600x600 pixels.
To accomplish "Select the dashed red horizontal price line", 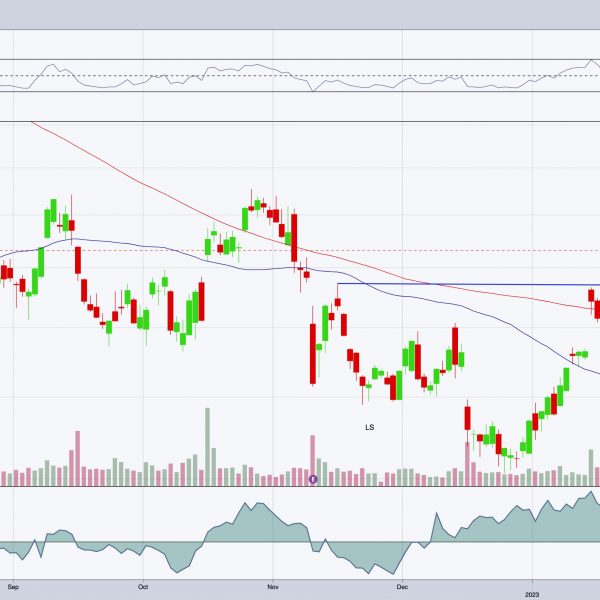I will pos(300,251).
